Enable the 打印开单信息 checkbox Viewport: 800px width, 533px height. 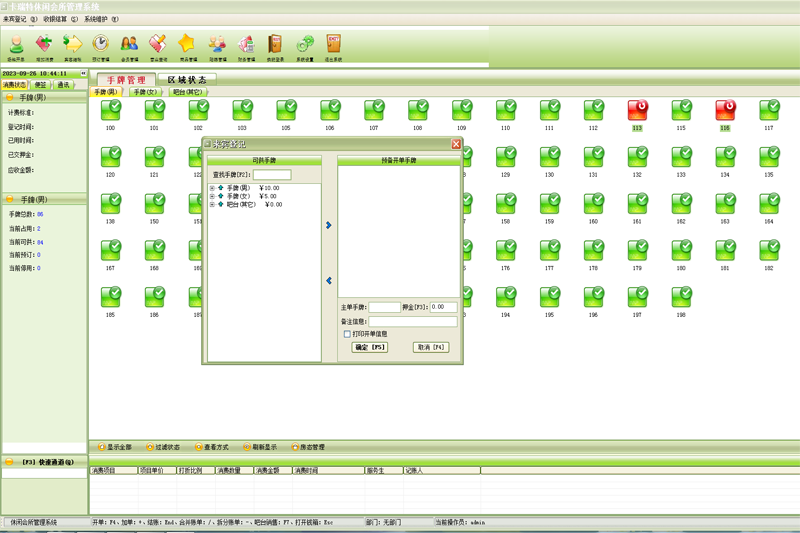pos(348,334)
